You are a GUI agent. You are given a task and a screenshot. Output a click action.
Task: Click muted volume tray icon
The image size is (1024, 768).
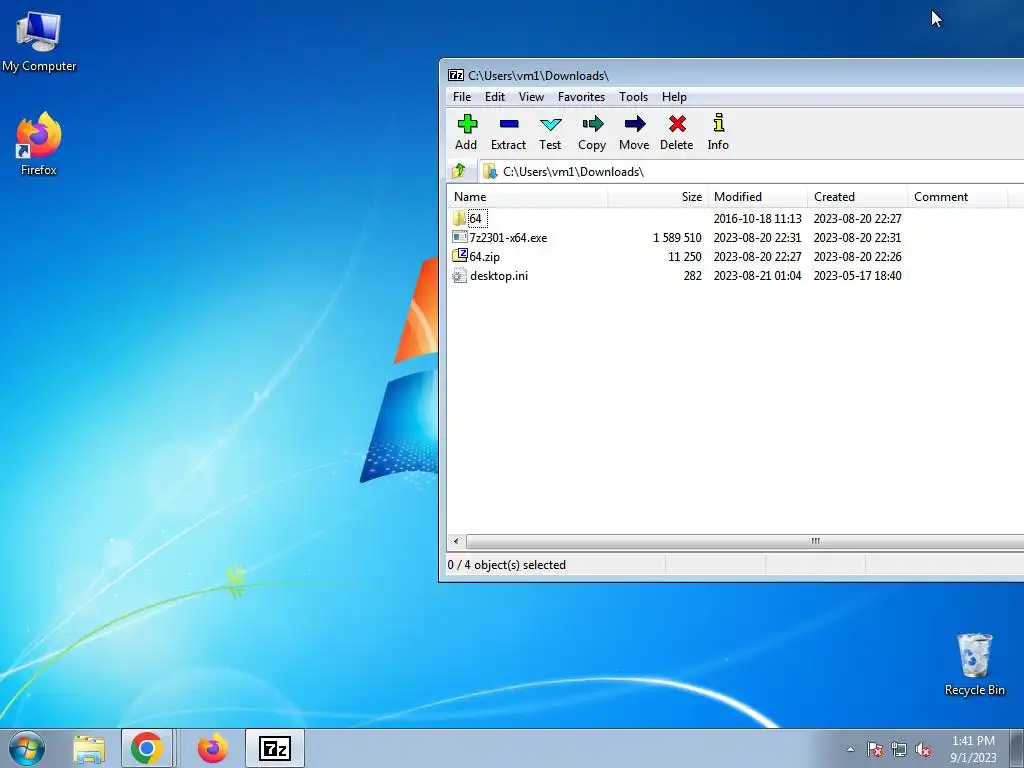point(923,749)
